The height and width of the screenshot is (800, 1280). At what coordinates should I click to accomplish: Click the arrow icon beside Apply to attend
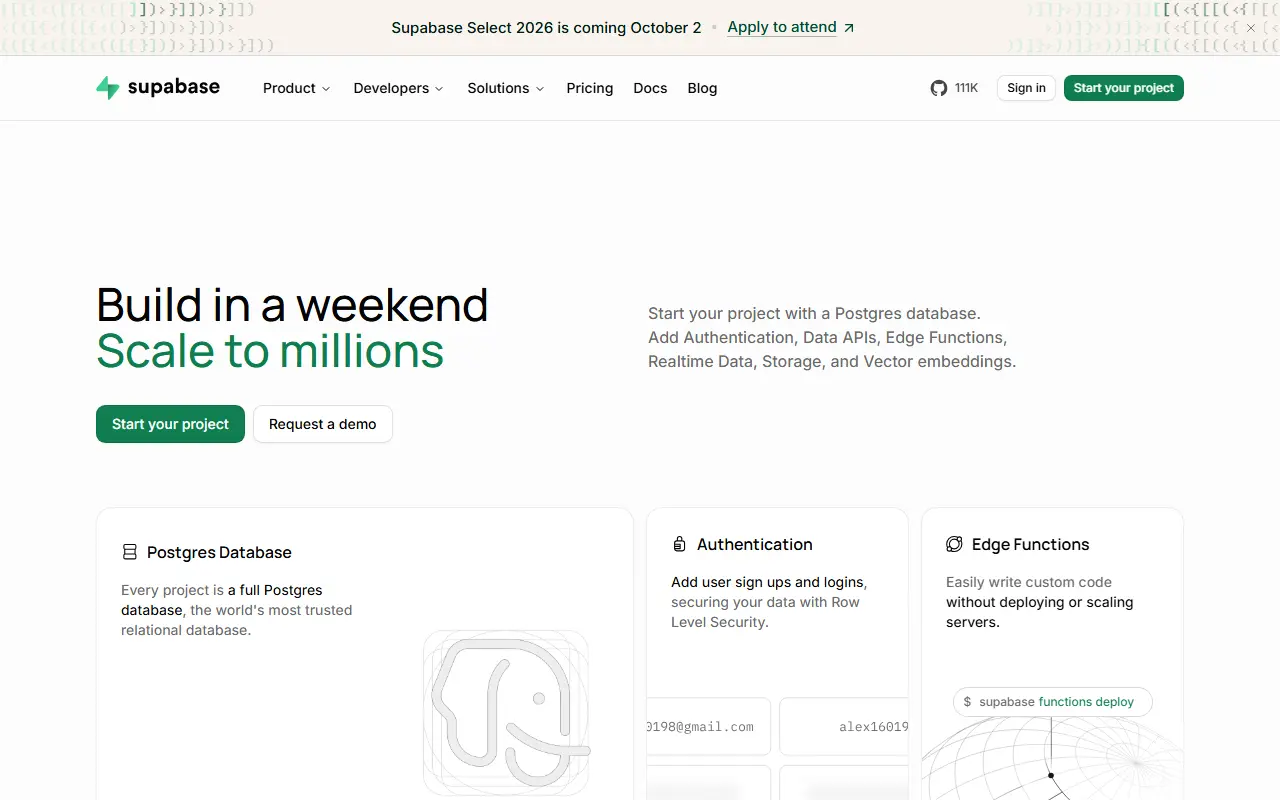849,28
